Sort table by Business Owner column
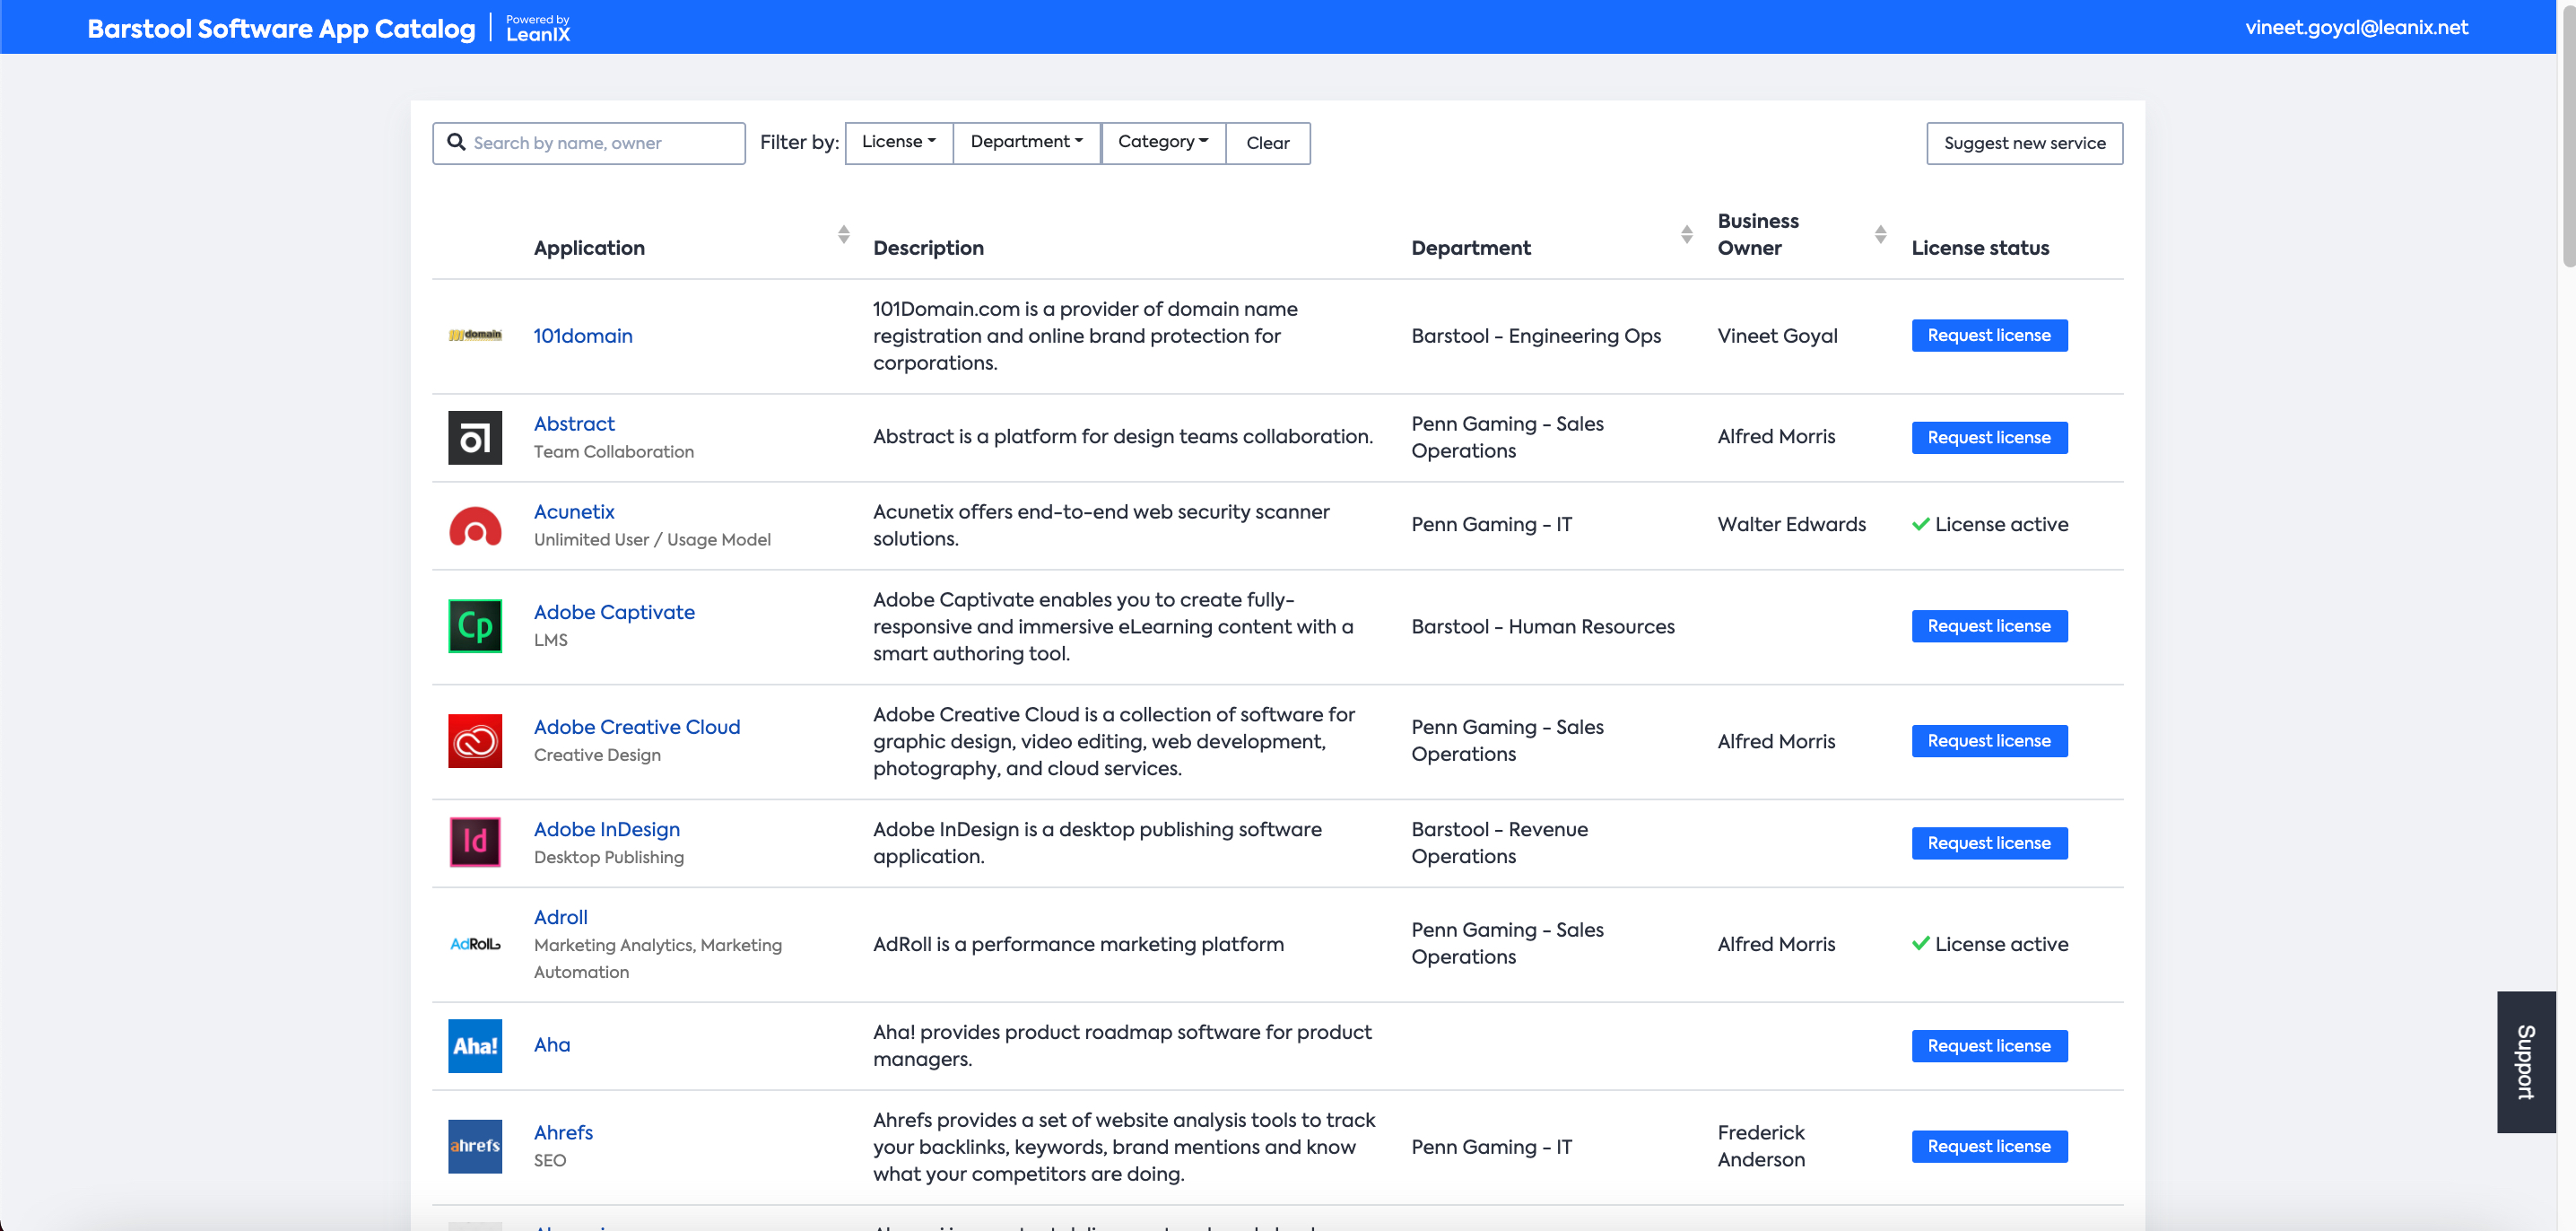Viewport: 2576px width, 1231px height. tap(1880, 234)
